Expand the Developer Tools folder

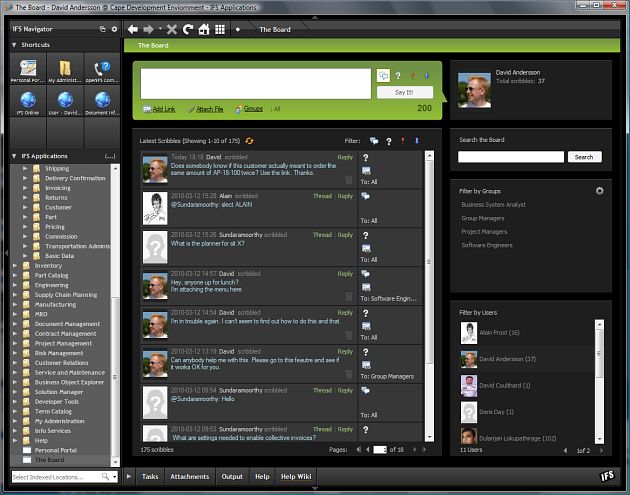tap(15, 401)
